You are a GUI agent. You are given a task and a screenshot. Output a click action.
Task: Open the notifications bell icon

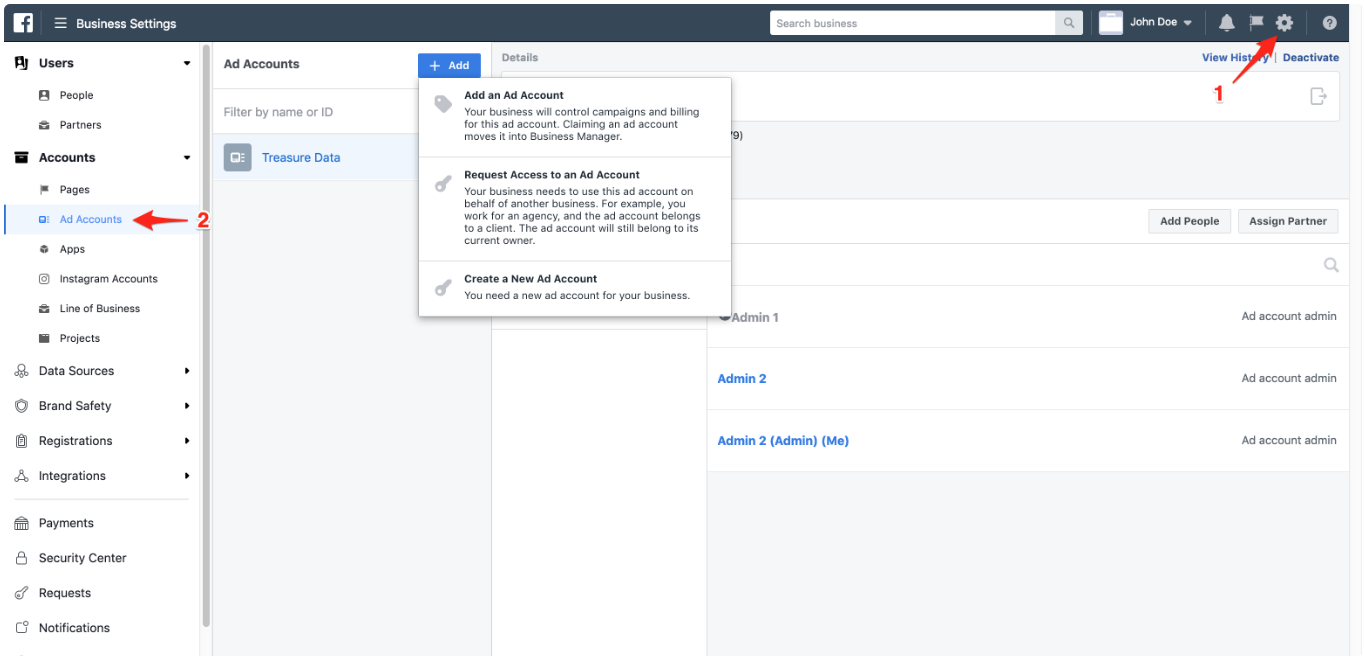pos(1226,23)
